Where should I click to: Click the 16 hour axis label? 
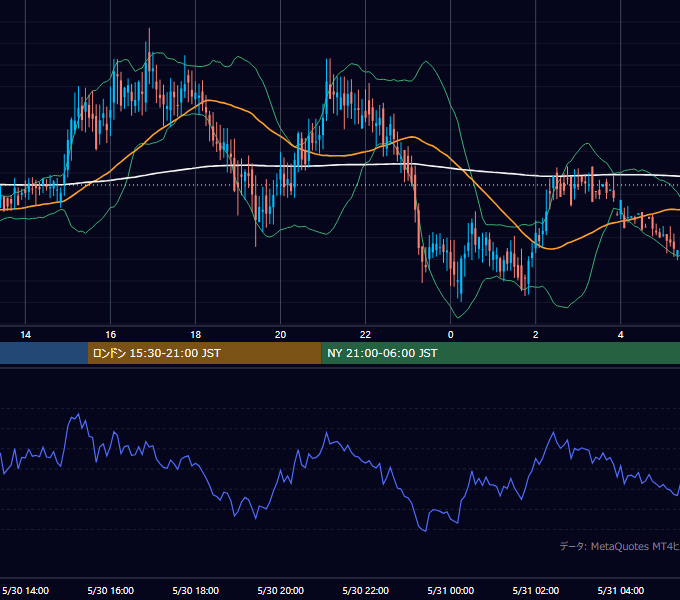click(111, 335)
